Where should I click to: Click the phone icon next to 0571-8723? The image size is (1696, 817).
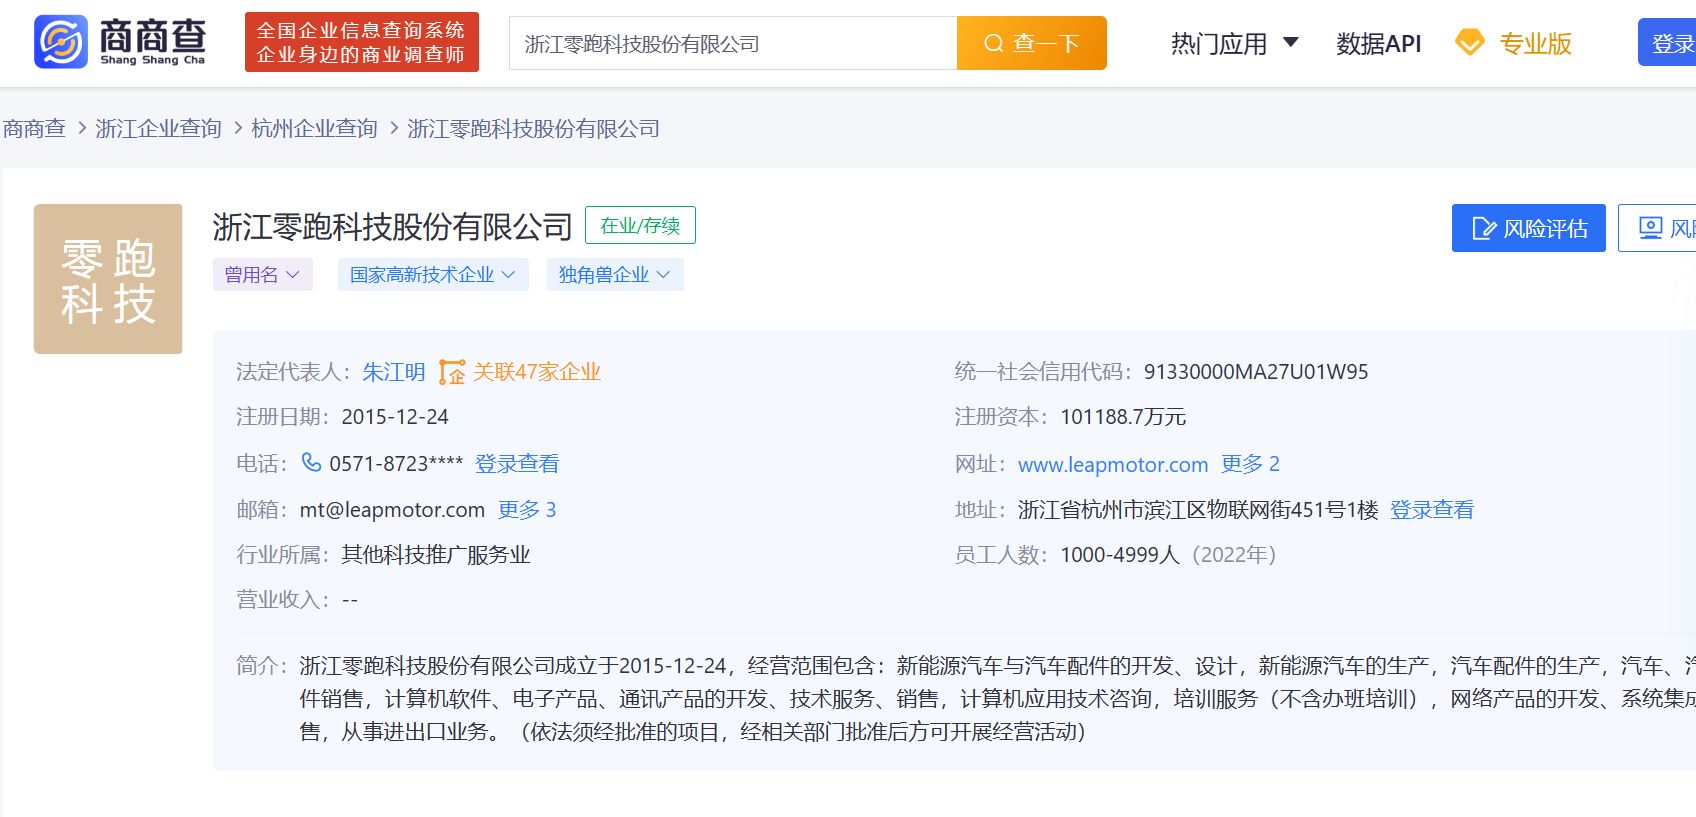click(x=312, y=462)
